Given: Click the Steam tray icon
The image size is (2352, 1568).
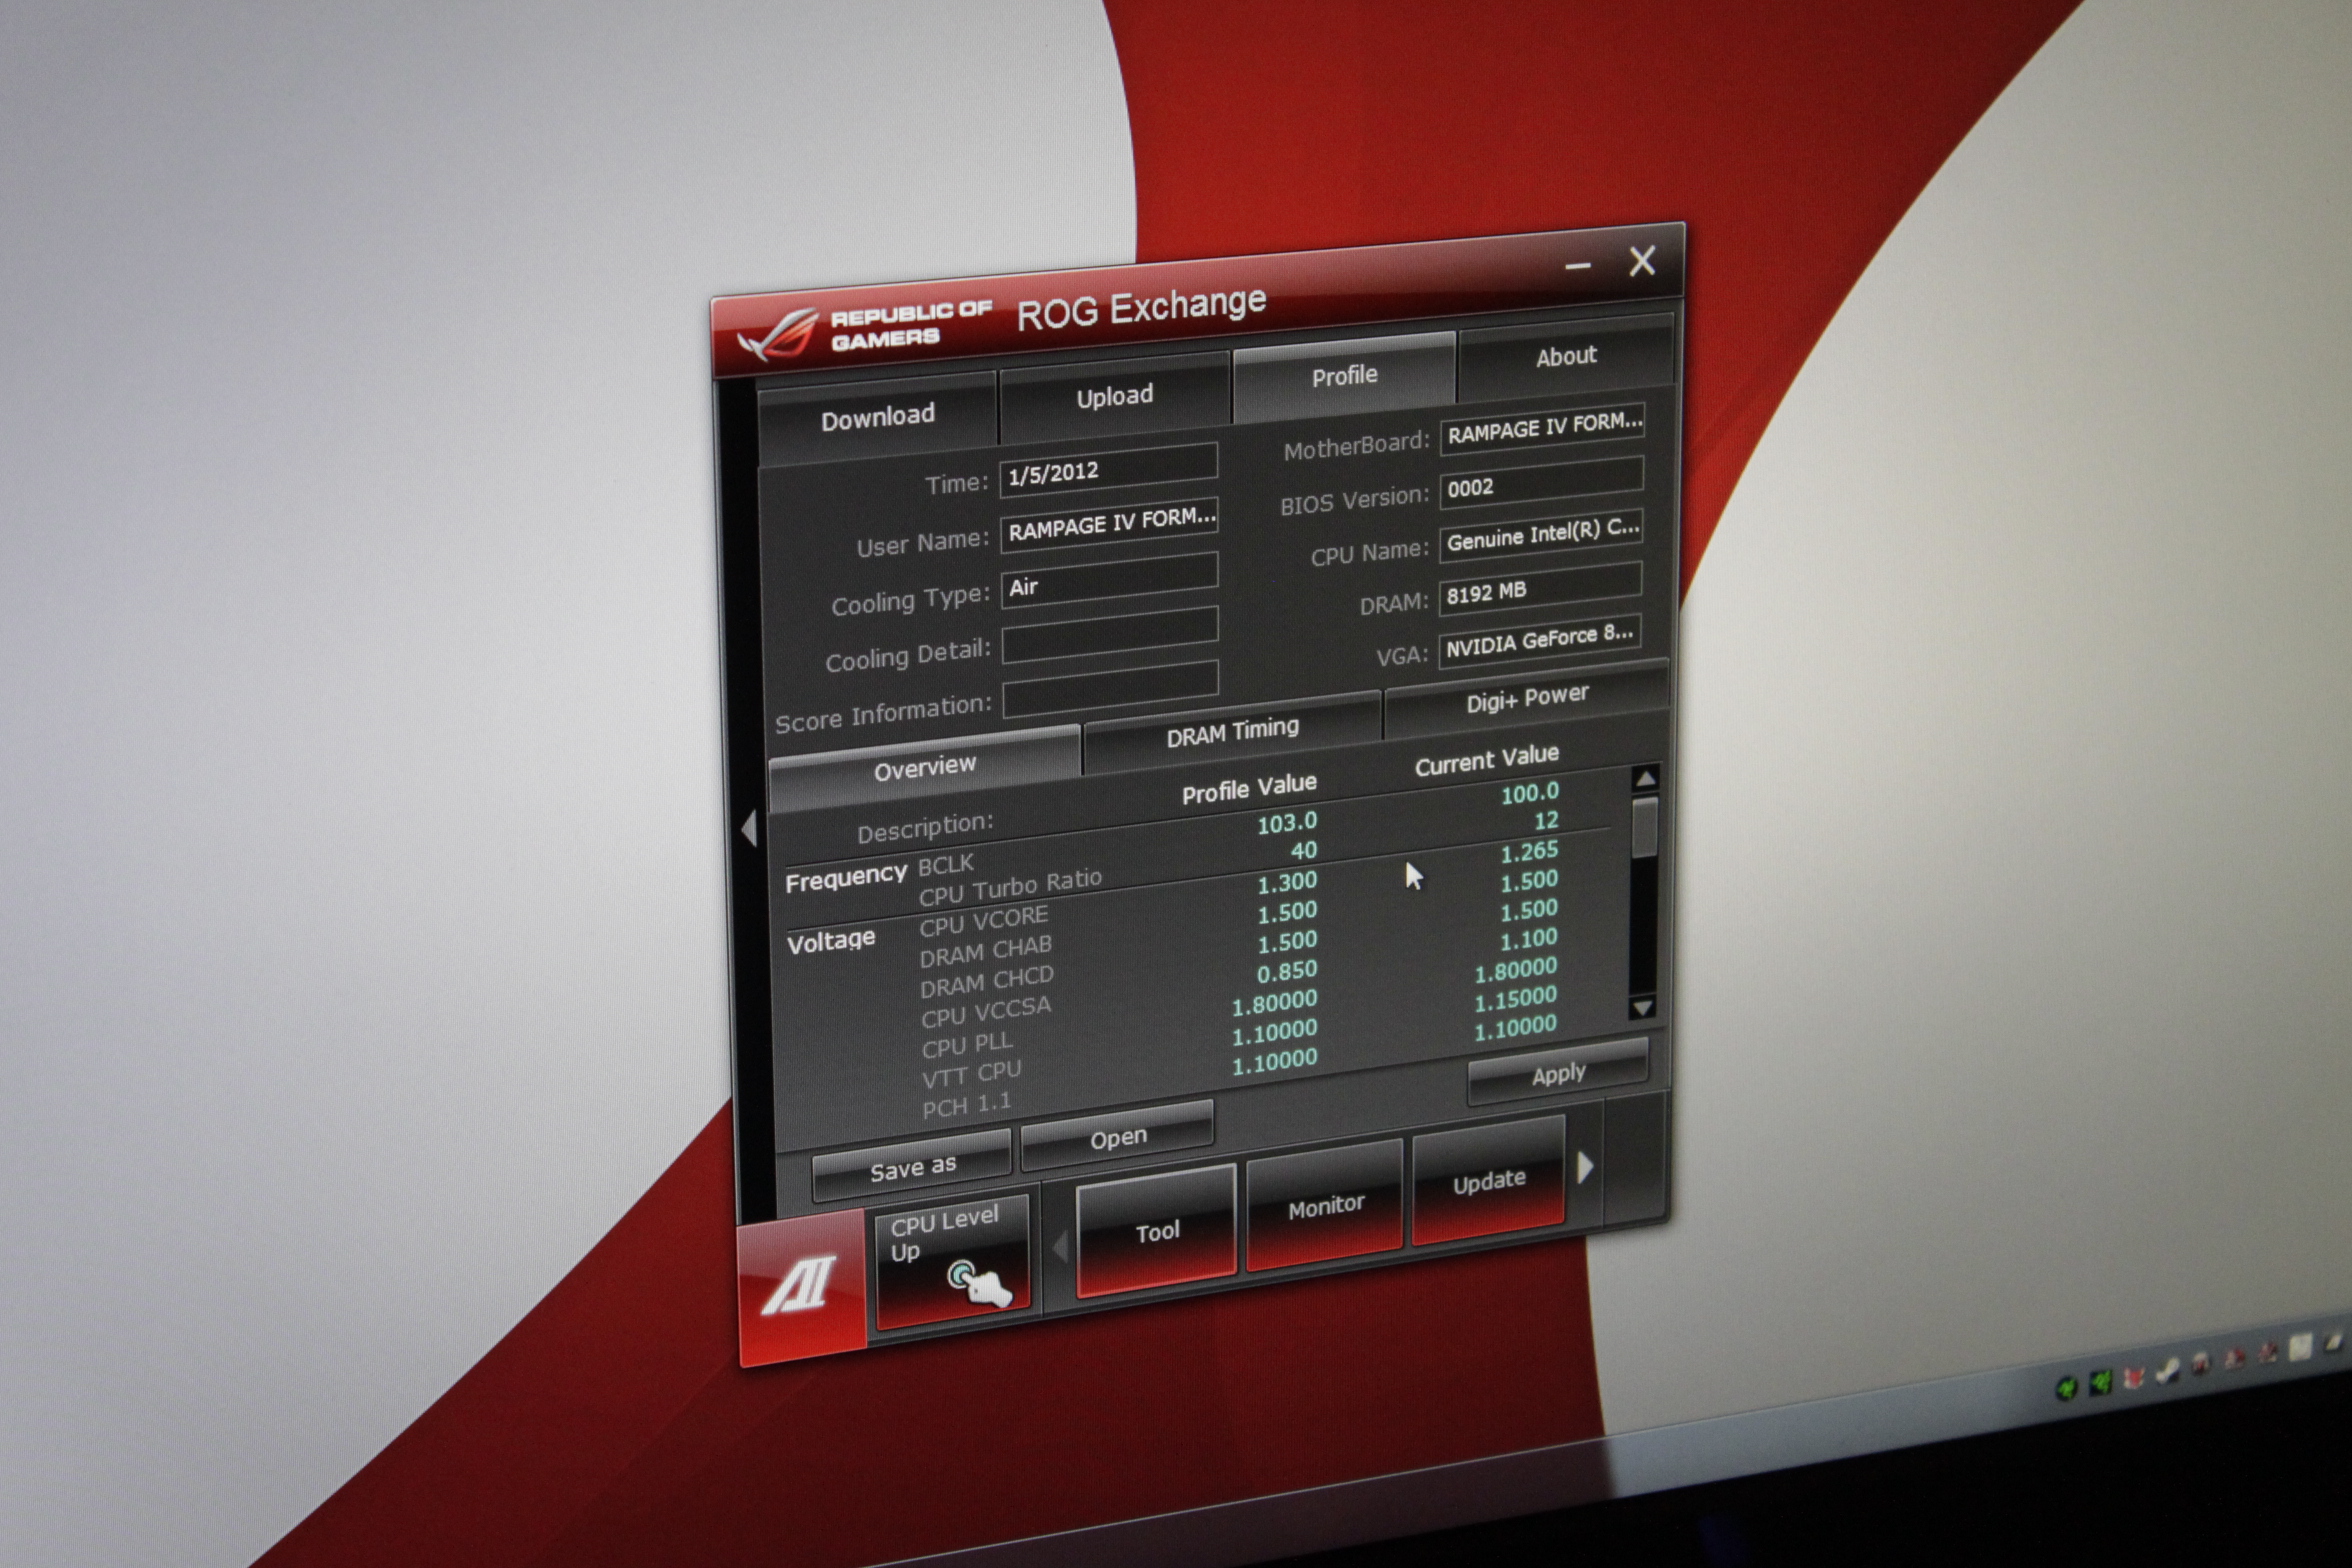Looking at the screenshot, I should (2167, 1371).
